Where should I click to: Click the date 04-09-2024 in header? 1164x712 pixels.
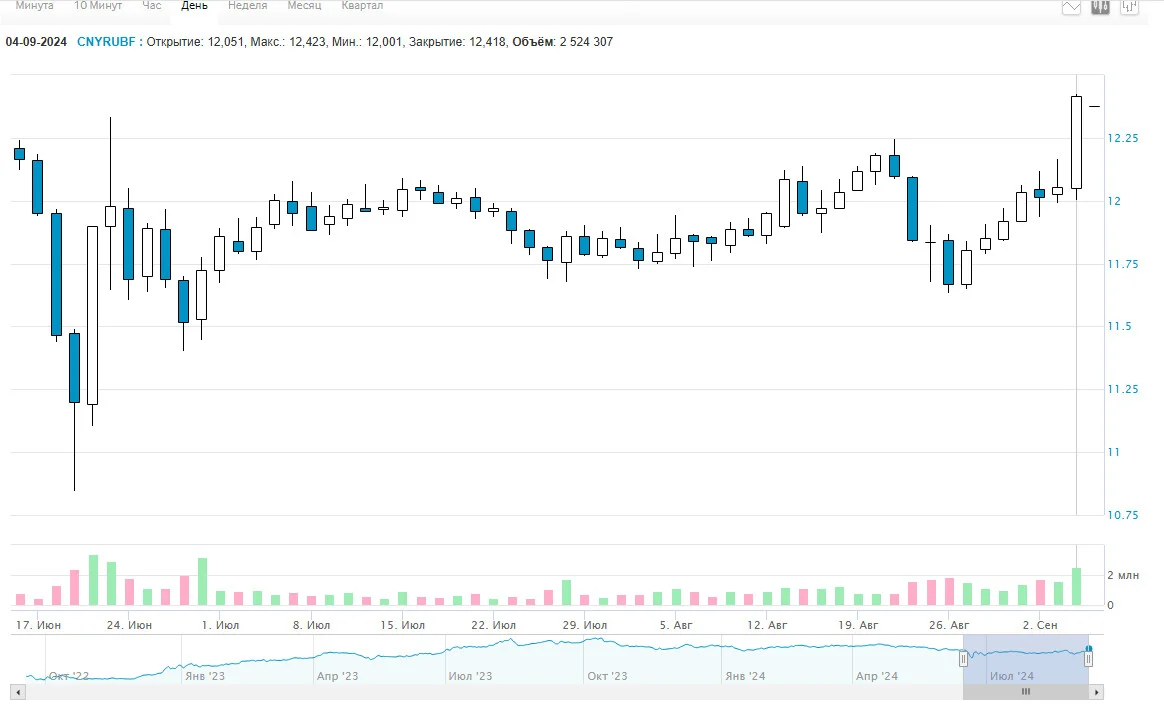[x=36, y=42]
